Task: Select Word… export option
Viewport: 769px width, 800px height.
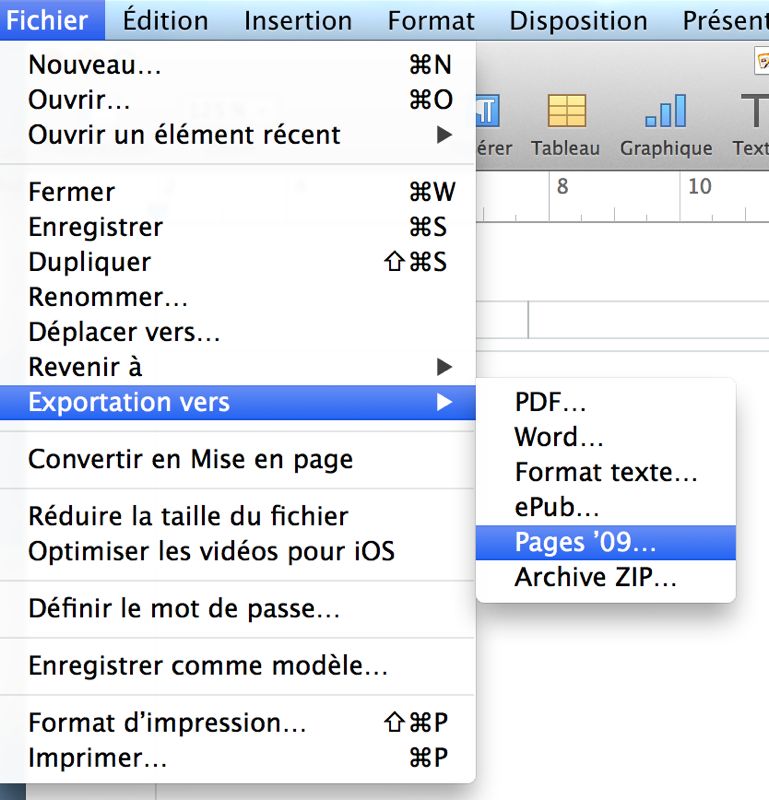Action: [559, 437]
